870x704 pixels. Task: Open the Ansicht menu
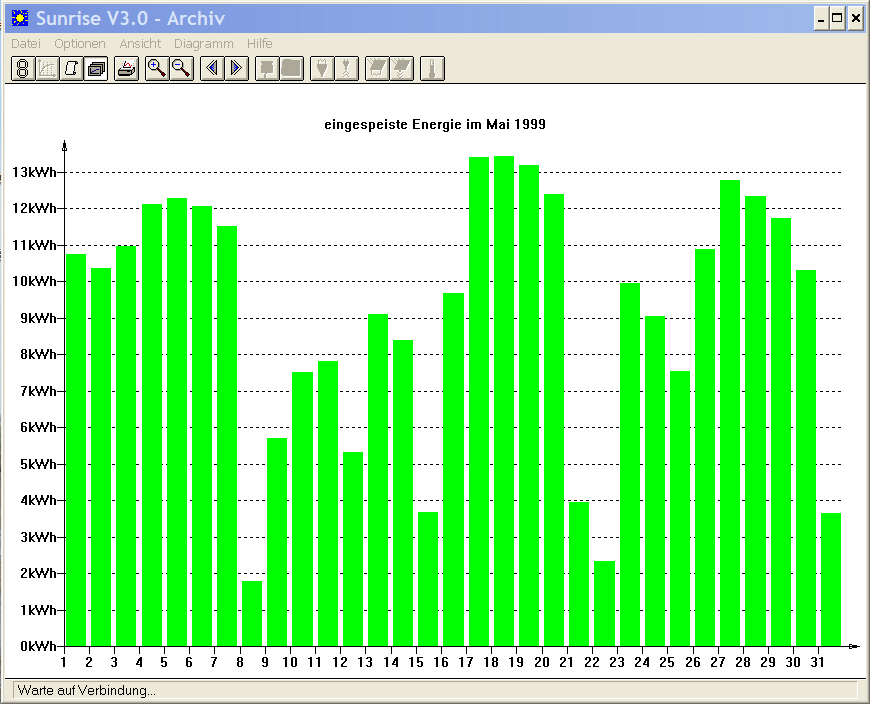[x=140, y=43]
